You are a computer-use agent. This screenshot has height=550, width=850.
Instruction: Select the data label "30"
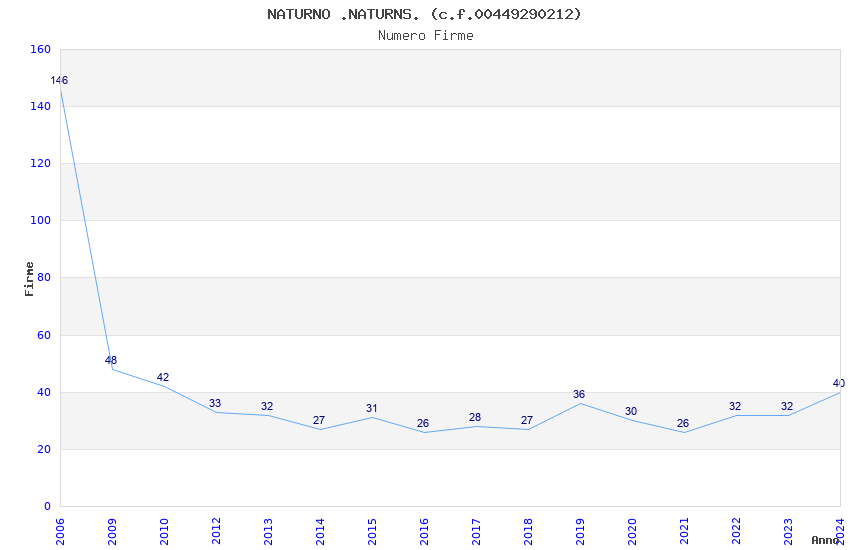coord(631,411)
